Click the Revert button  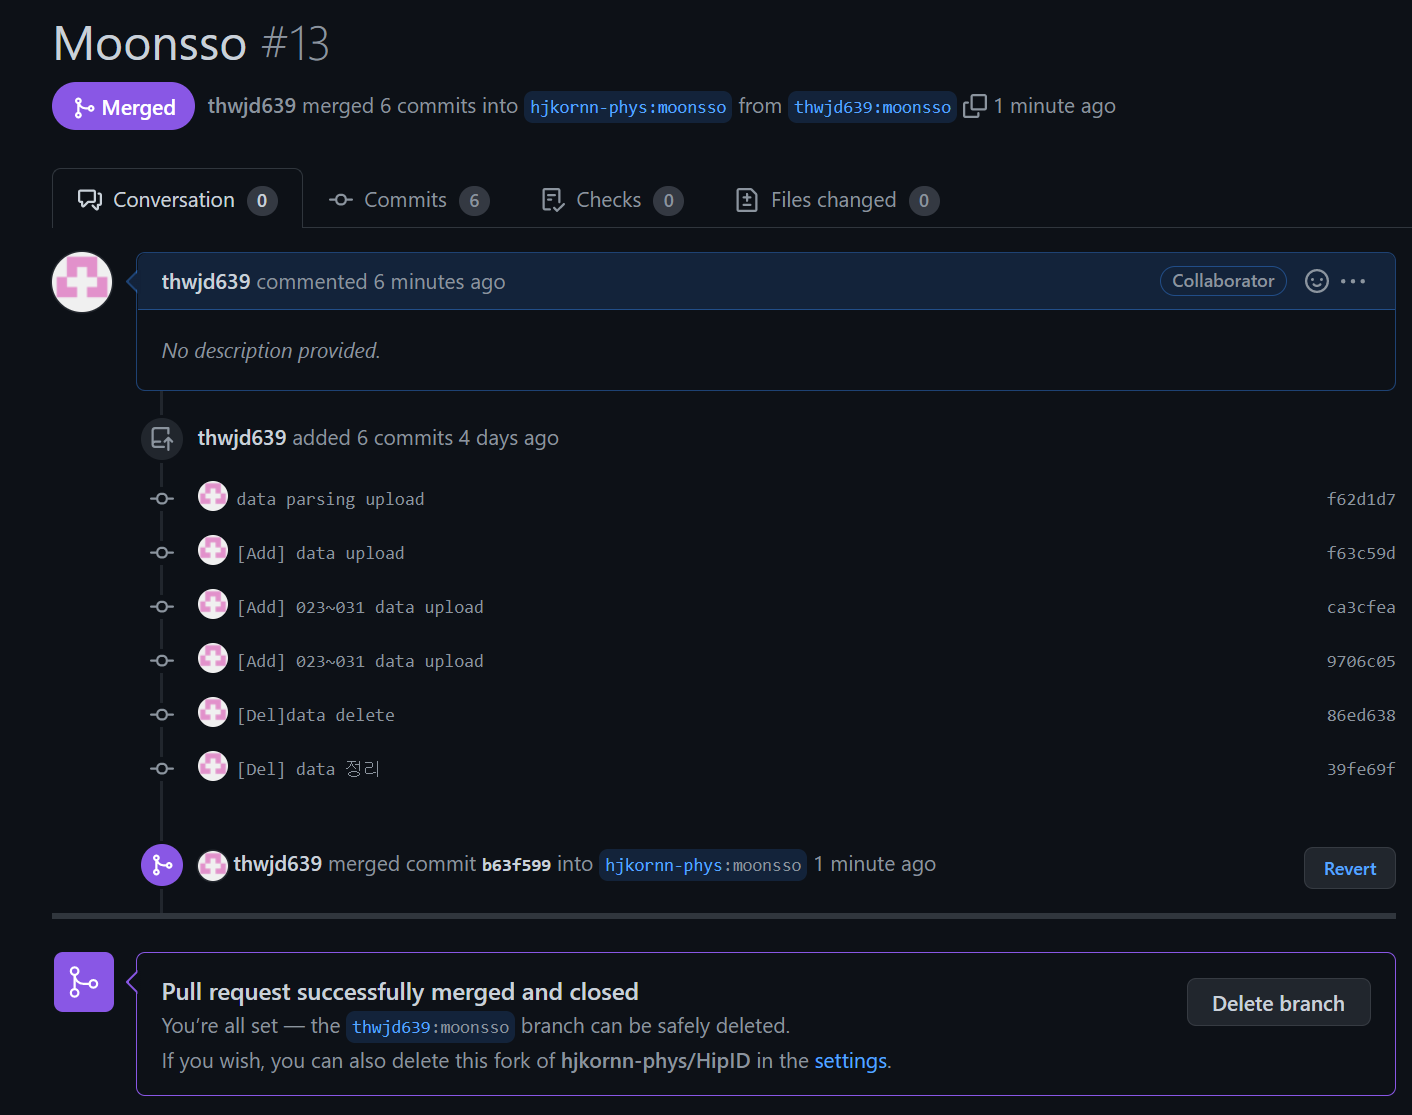click(x=1349, y=867)
